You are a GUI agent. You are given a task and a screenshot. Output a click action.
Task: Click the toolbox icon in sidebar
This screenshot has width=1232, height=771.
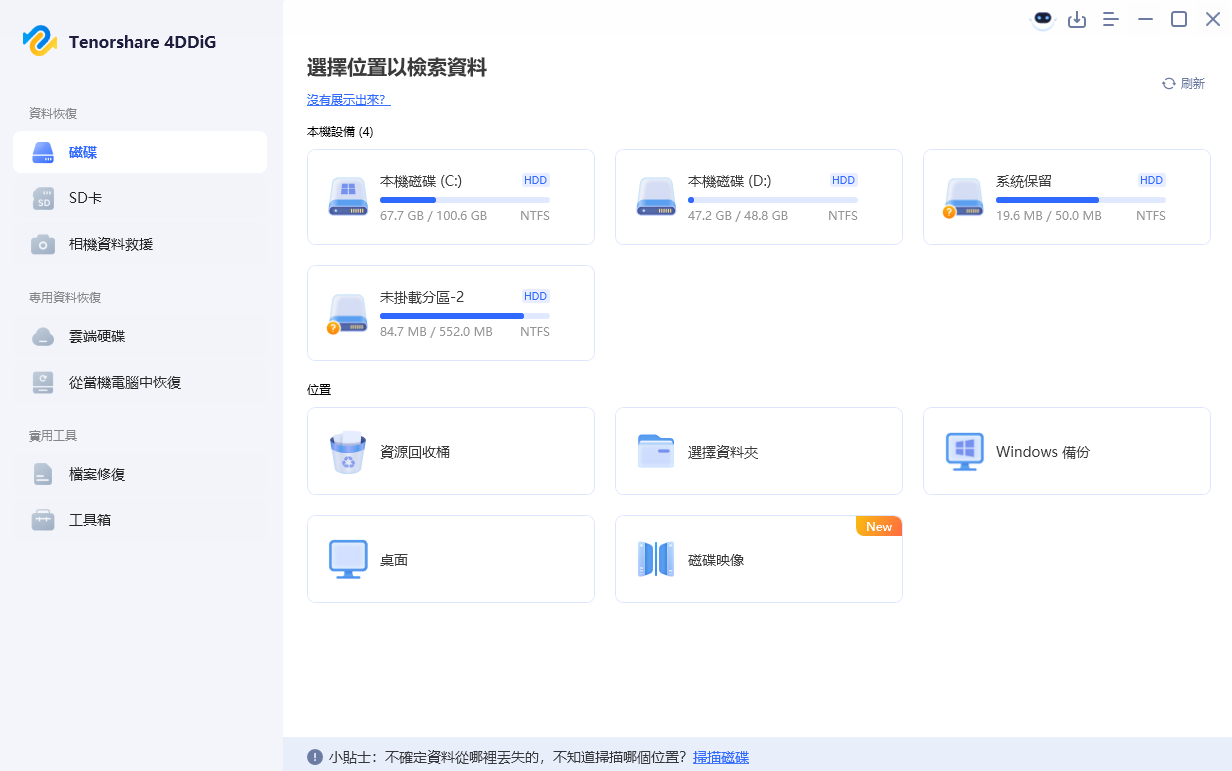(43, 520)
